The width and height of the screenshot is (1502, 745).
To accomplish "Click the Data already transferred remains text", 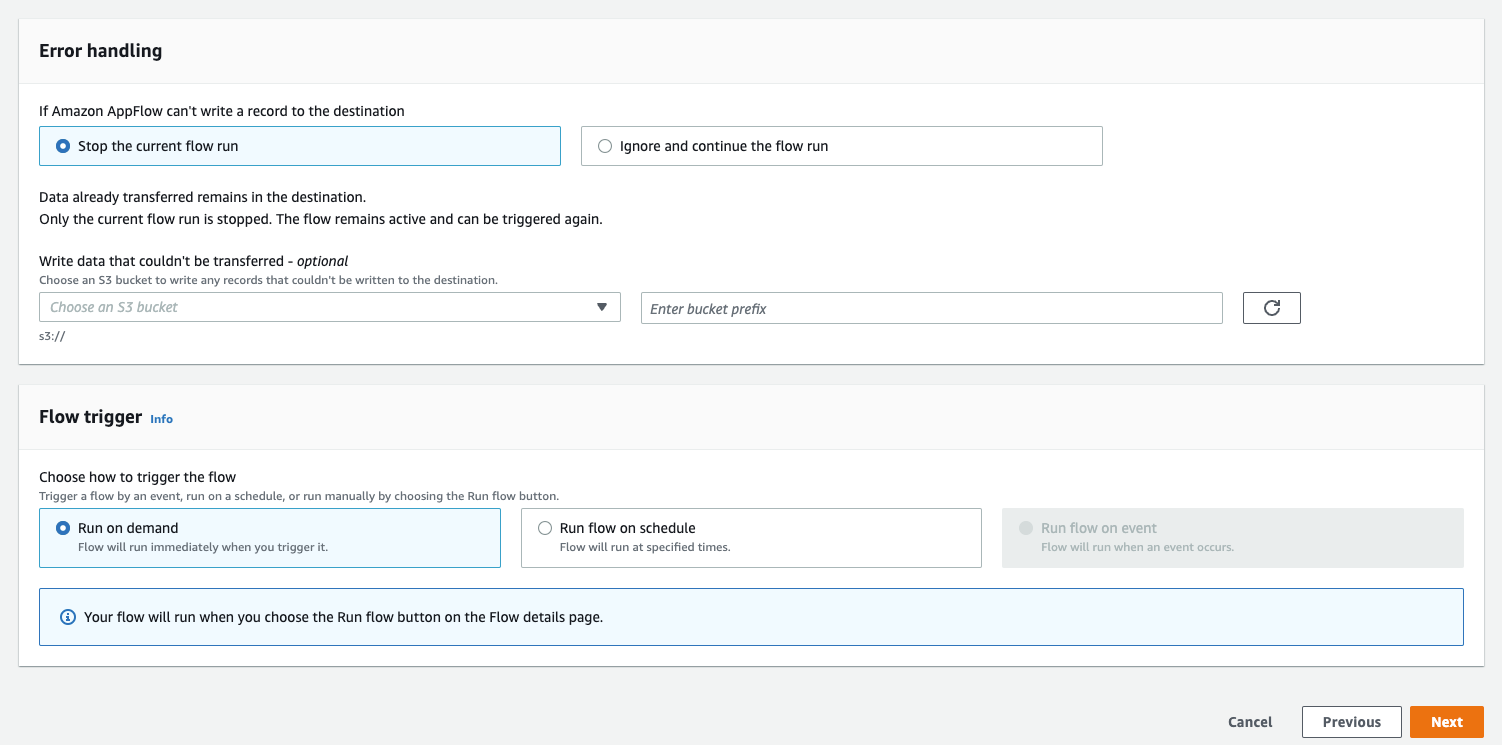I will (202, 198).
